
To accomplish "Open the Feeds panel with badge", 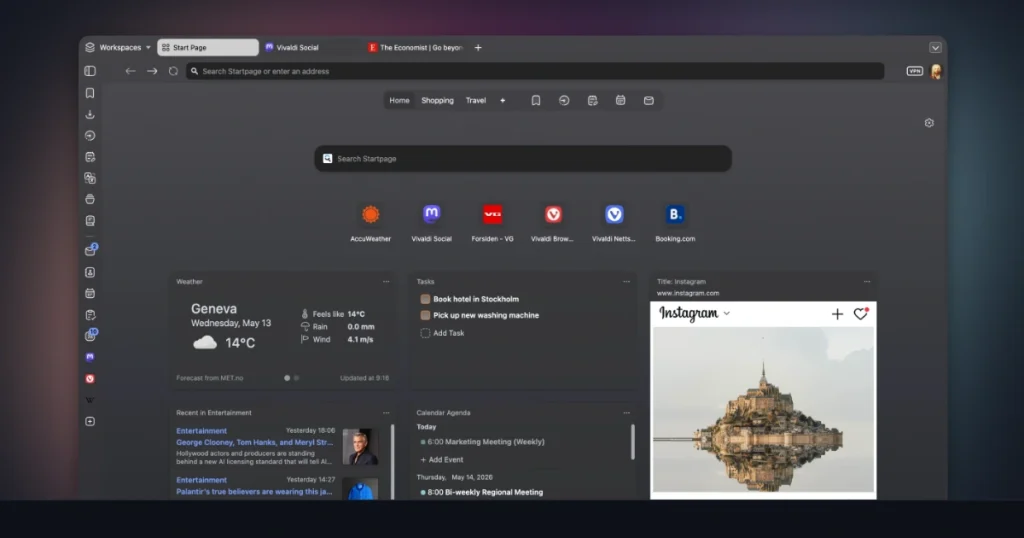I will pyautogui.click(x=91, y=336).
